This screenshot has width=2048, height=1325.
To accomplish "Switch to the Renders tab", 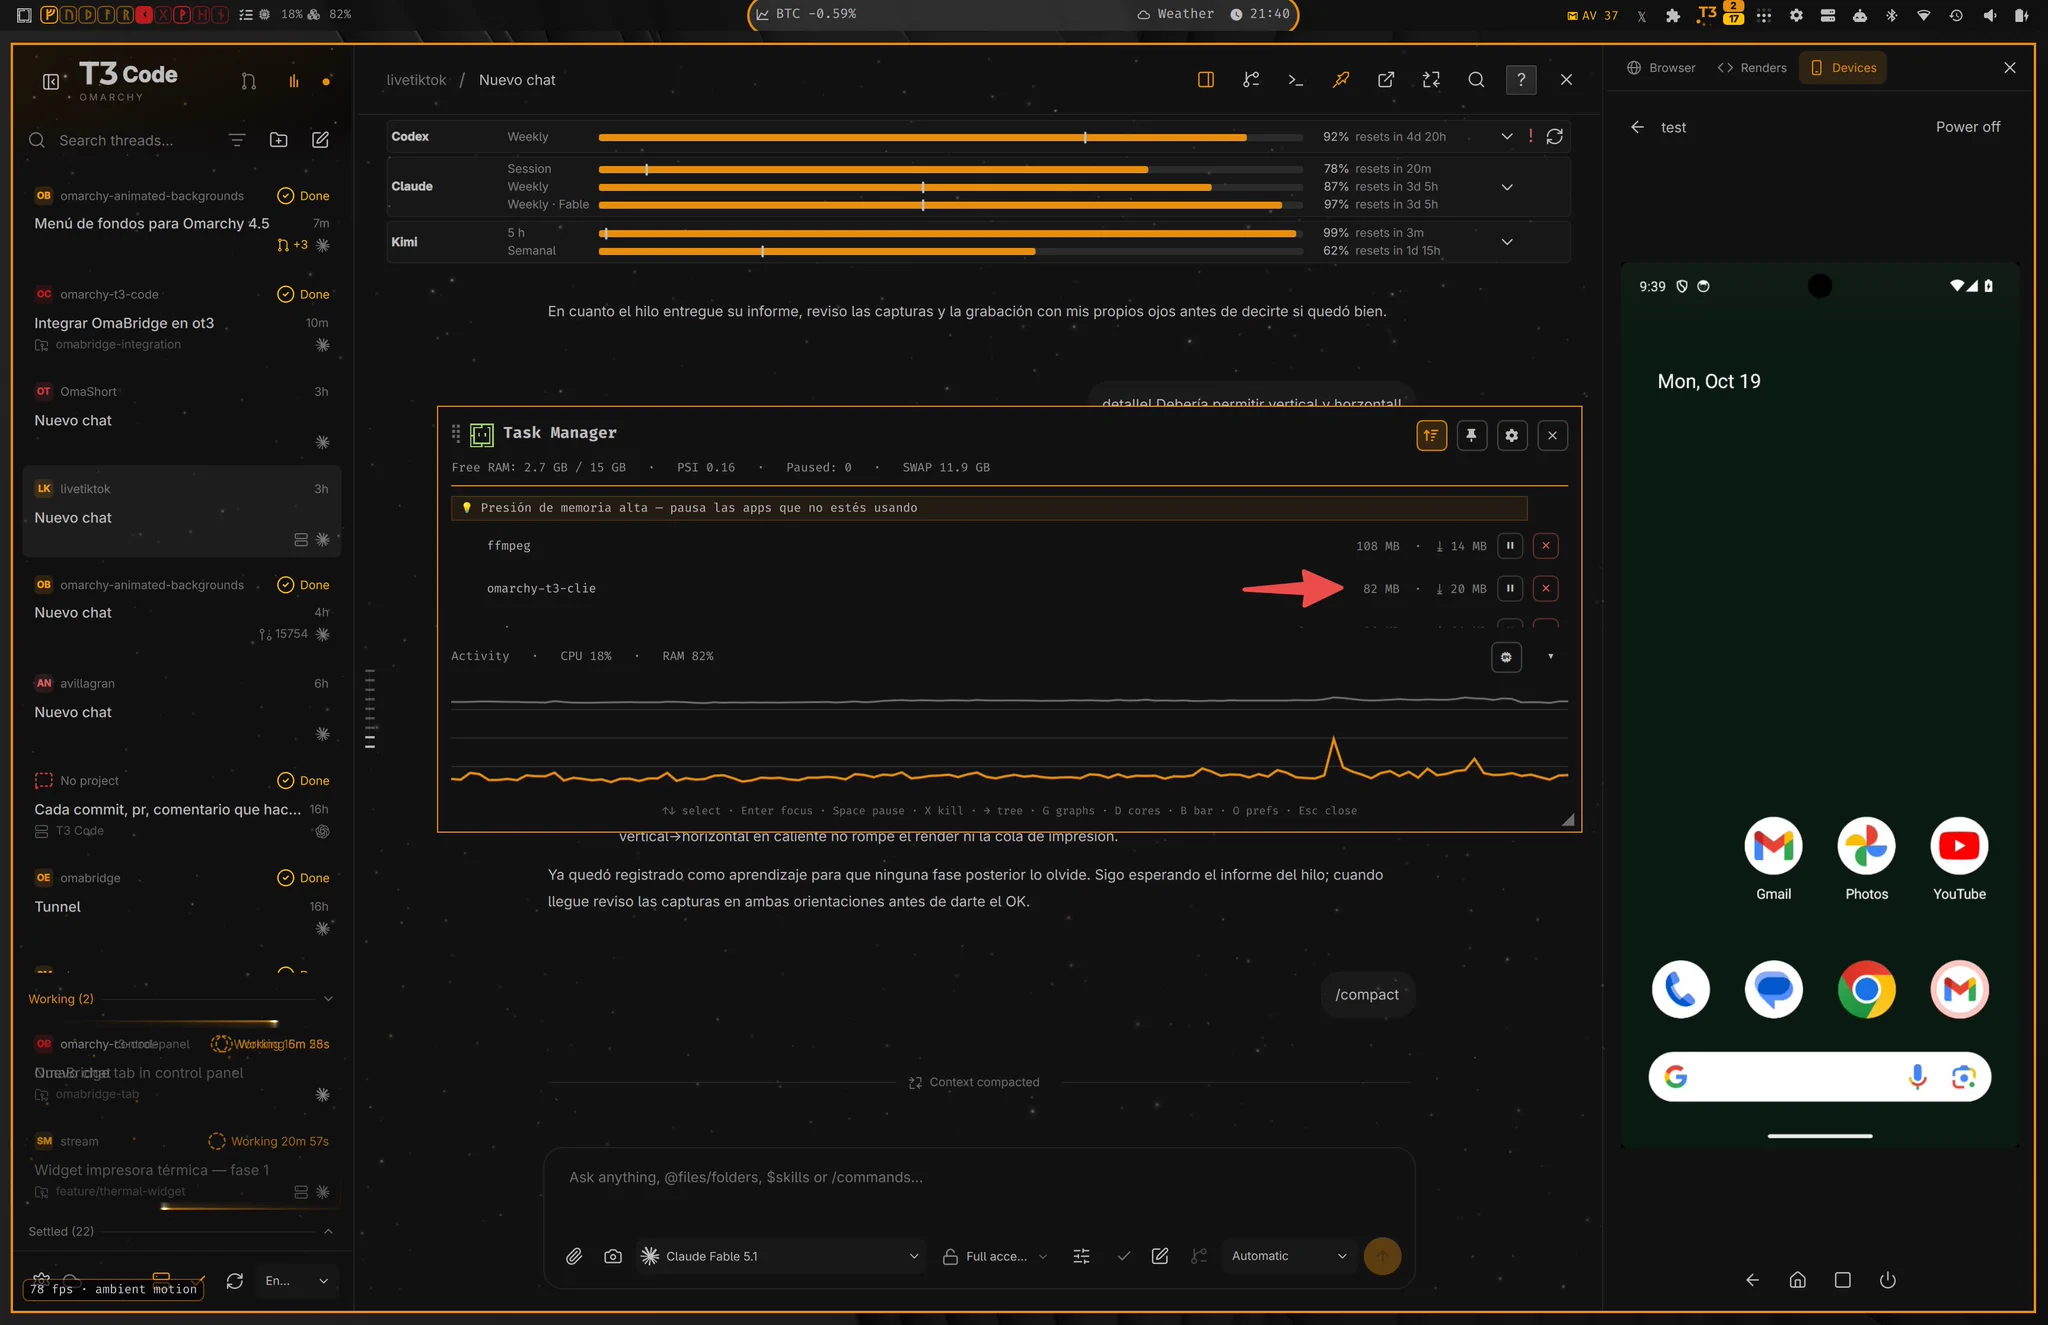I will pyautogui.click(x=1752, y=68).
